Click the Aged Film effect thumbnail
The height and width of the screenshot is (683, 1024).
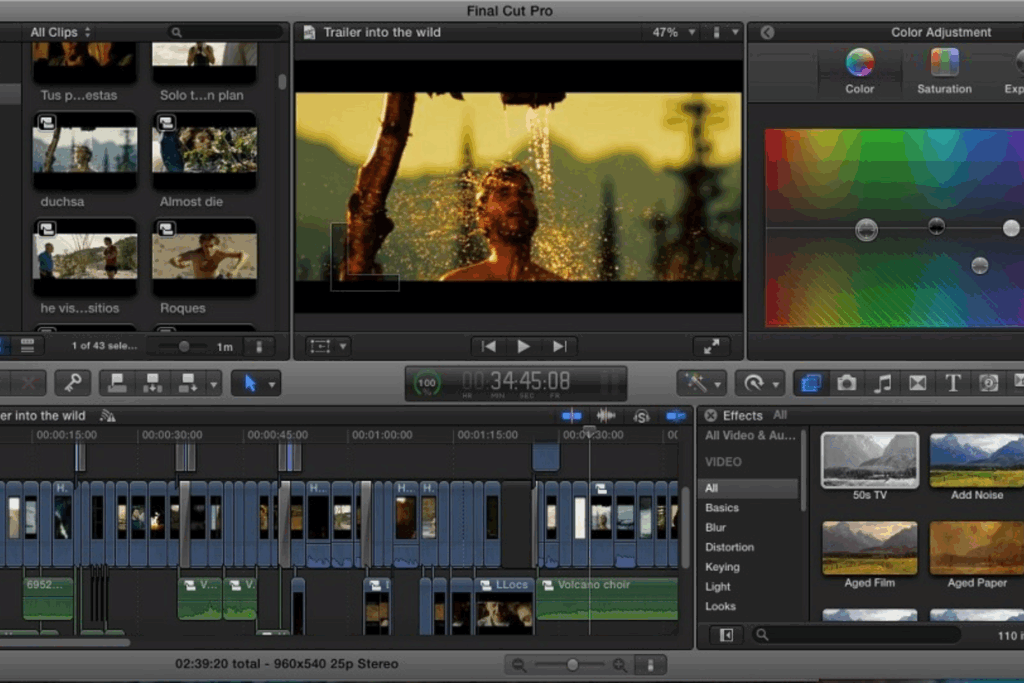(870, 548)
